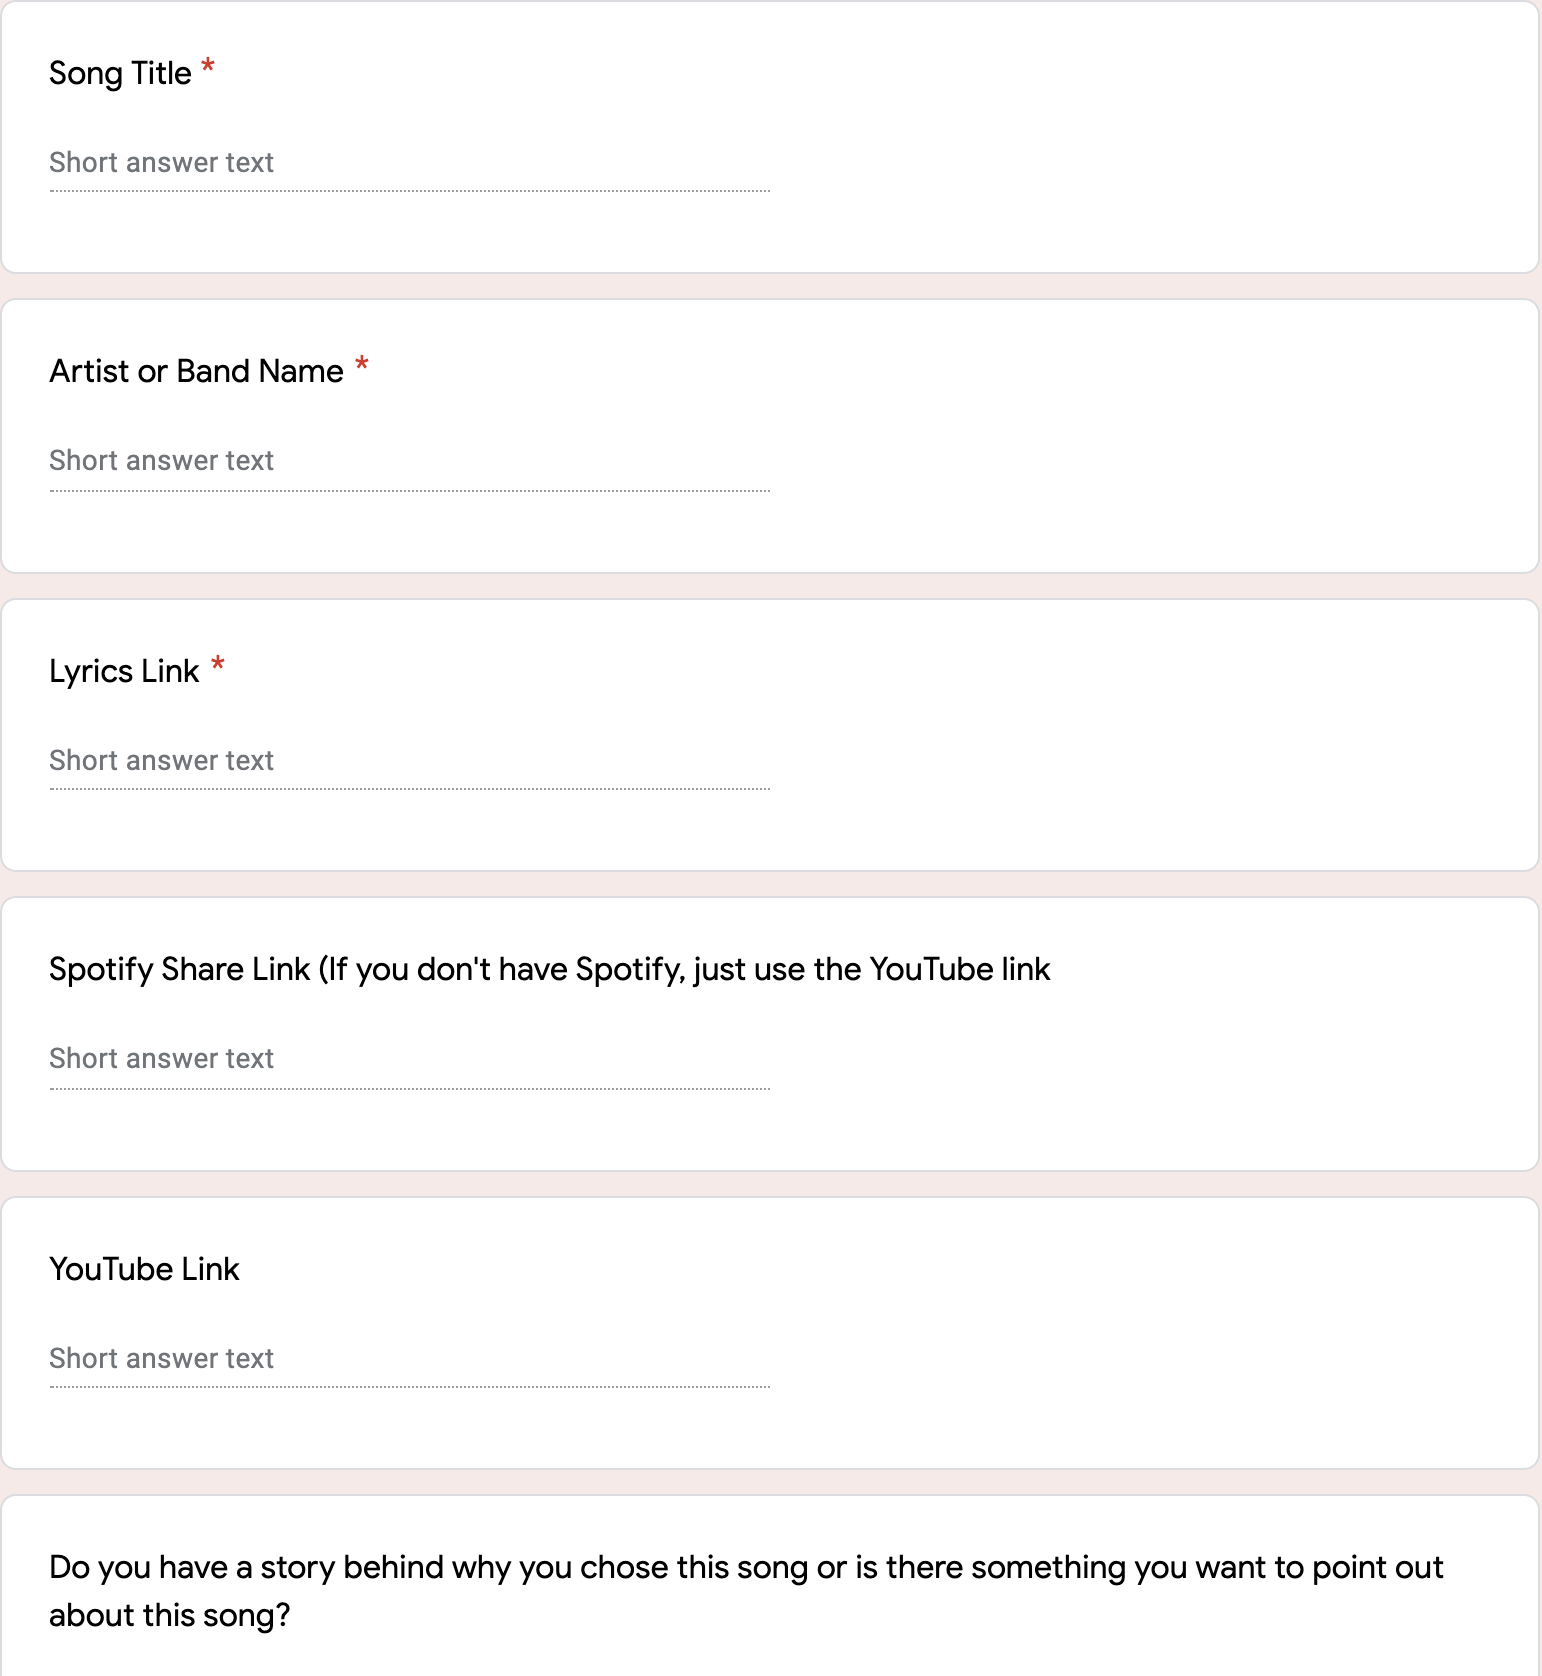Click the Artist or Band Name question label
1542x1676 pixels.
pos(196,372)
